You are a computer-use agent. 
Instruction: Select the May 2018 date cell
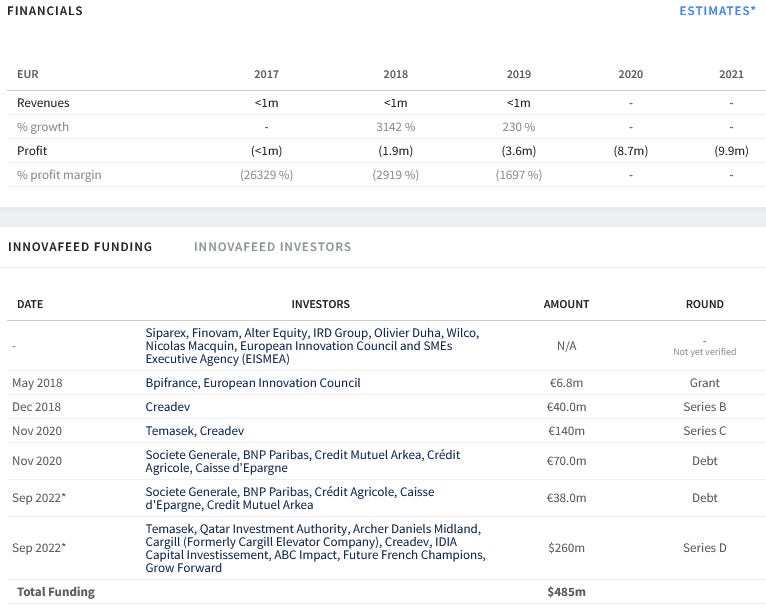pyautogui.click(x=37, y=383)
